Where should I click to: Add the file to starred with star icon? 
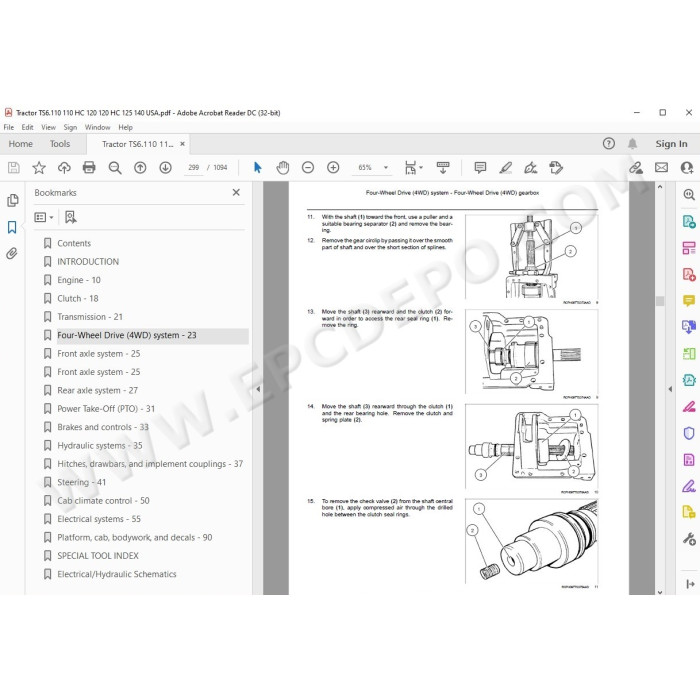tap(39, 168)
